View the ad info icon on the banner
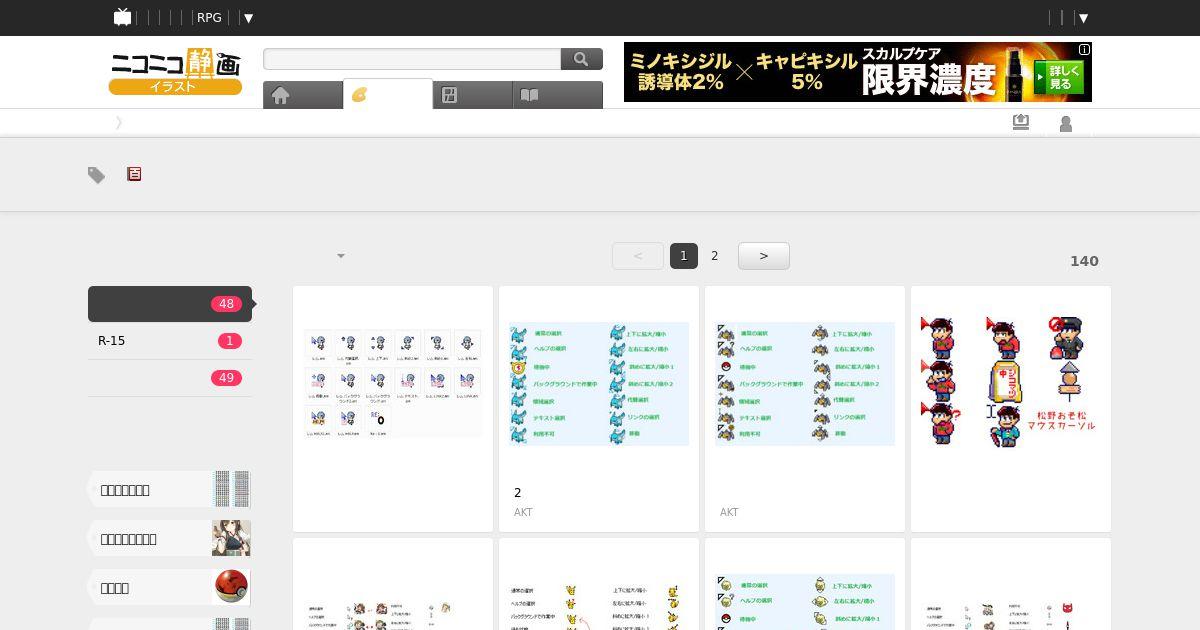Viewport: 1200px width, 630px height. pos(1084,49)
